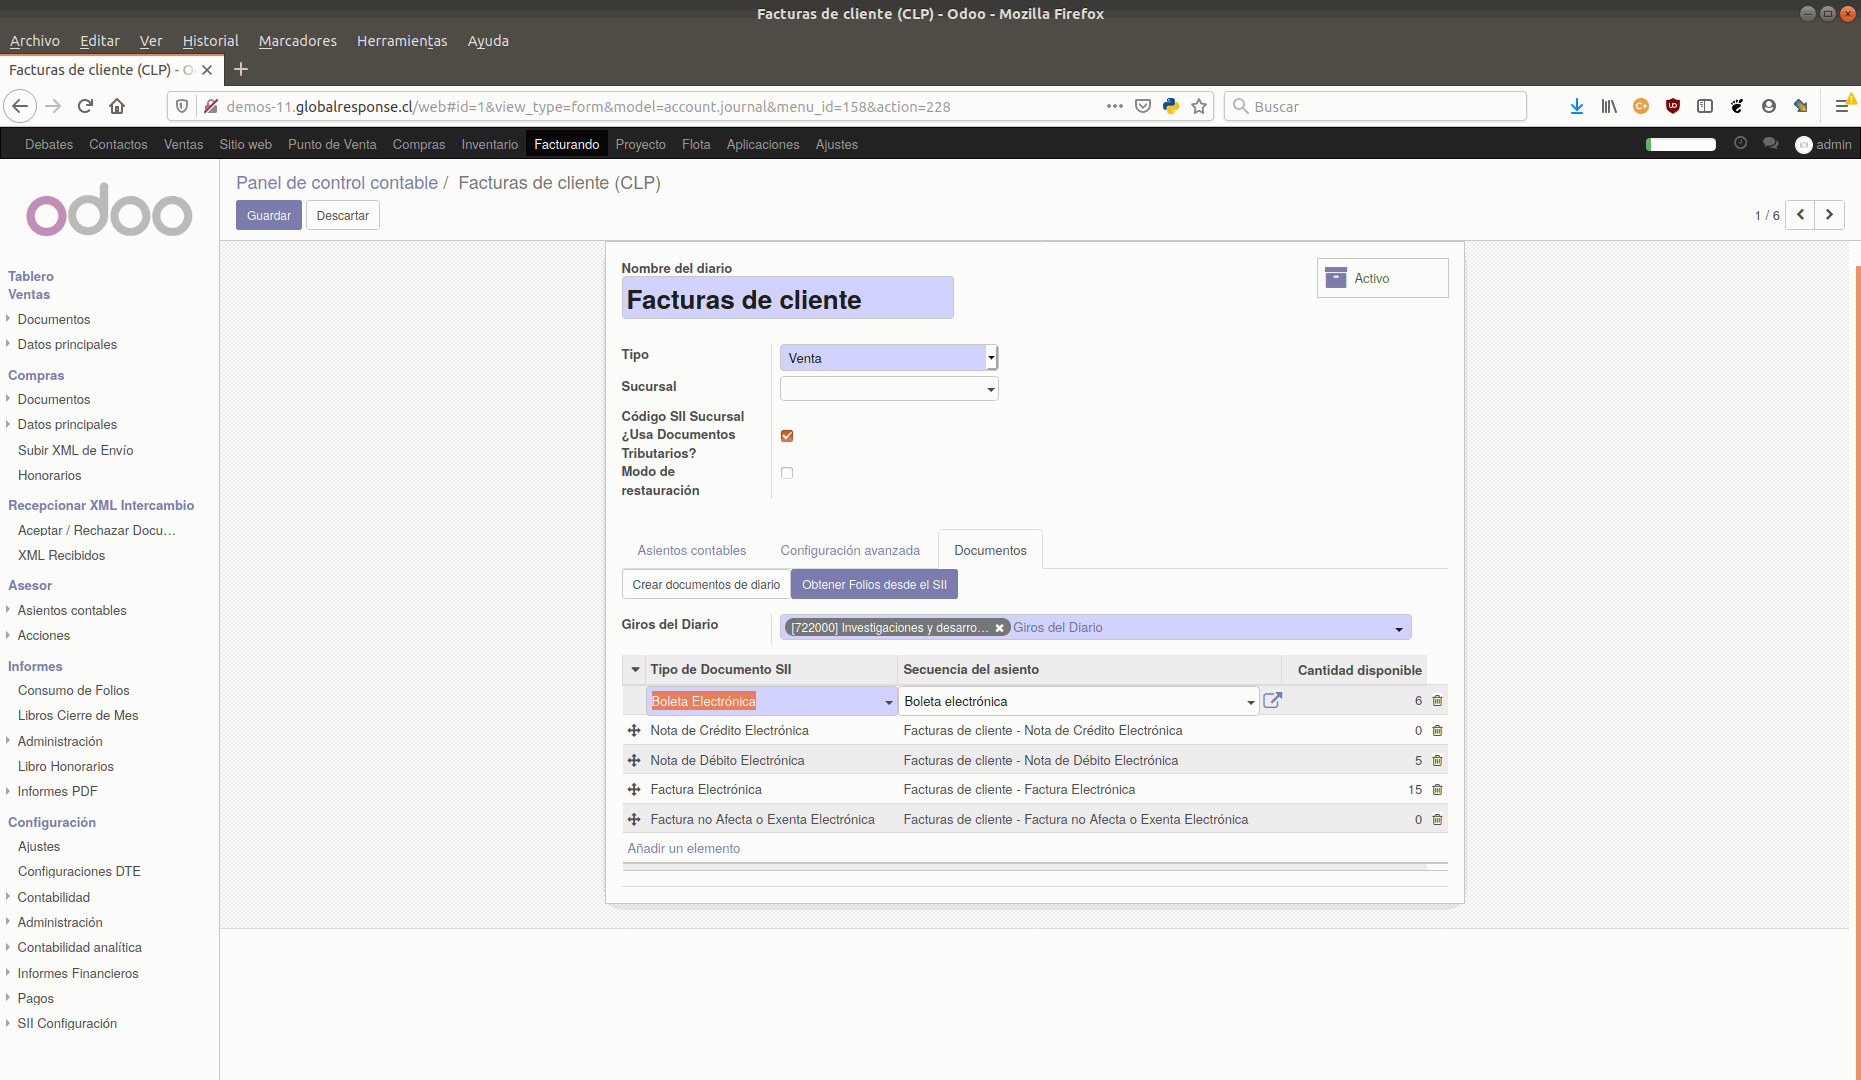Open the Giros del Diario dropdown arrow

coord(1398,627)
